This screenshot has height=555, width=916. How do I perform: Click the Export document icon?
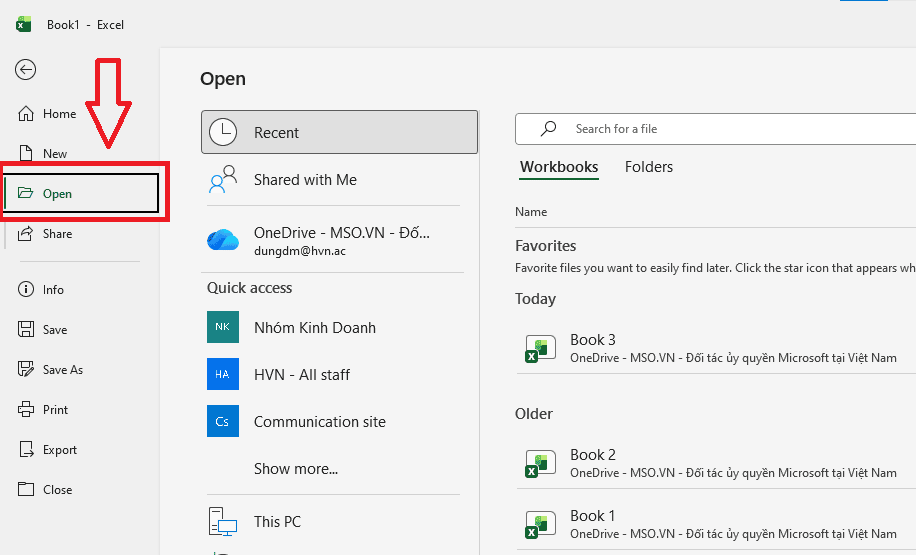click(x=26, y=449)
